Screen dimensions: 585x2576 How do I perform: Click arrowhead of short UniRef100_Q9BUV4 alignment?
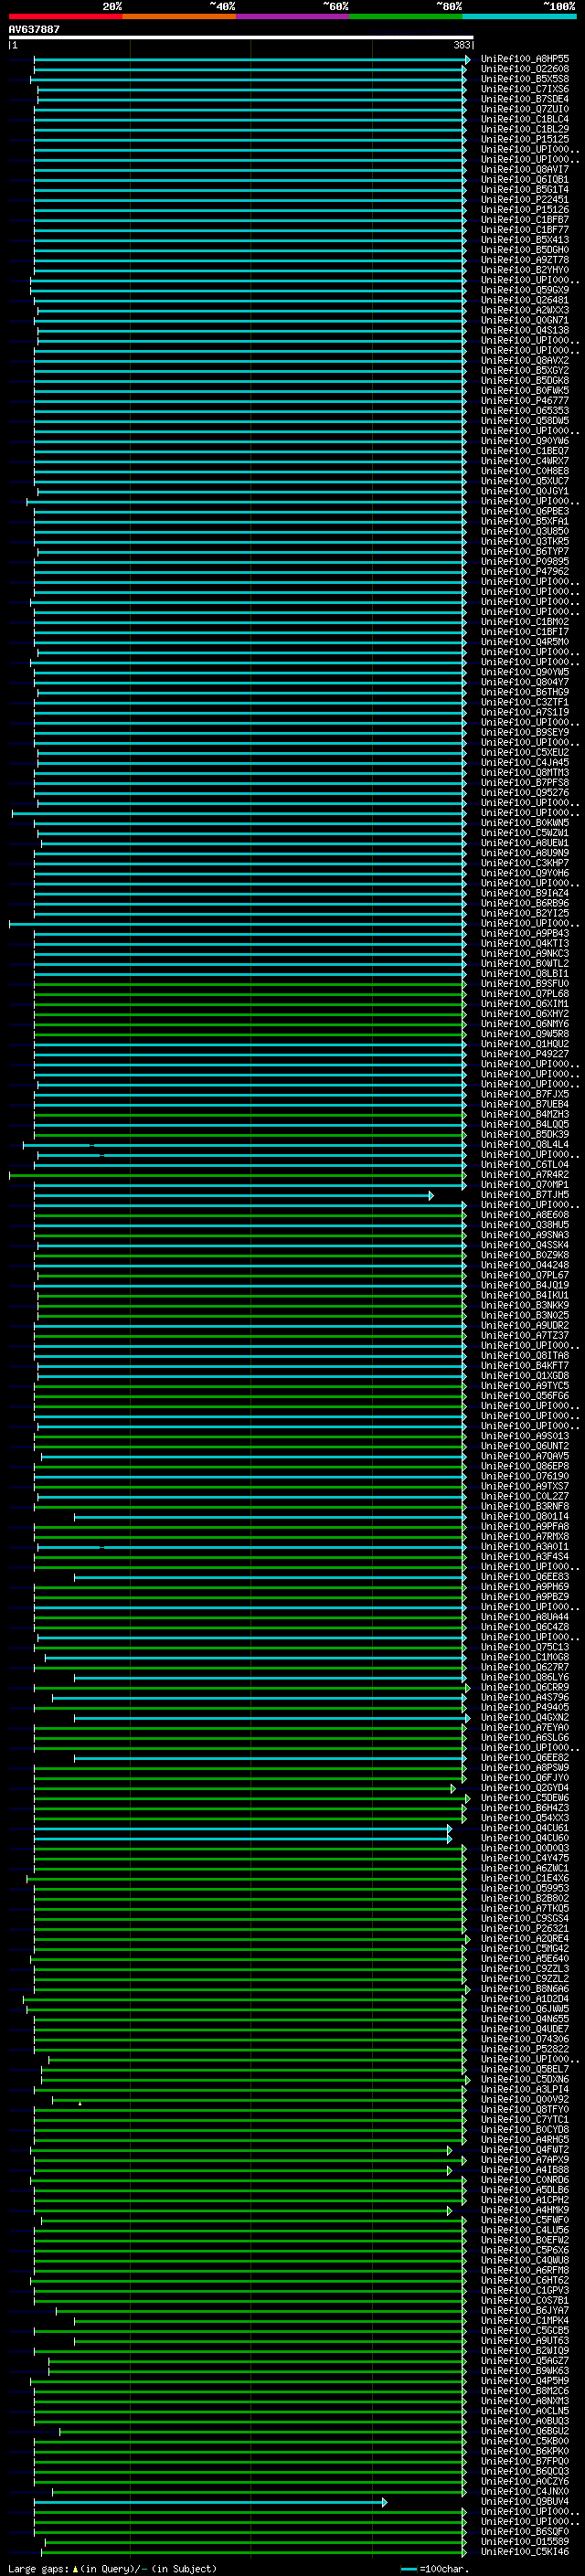384,2502
